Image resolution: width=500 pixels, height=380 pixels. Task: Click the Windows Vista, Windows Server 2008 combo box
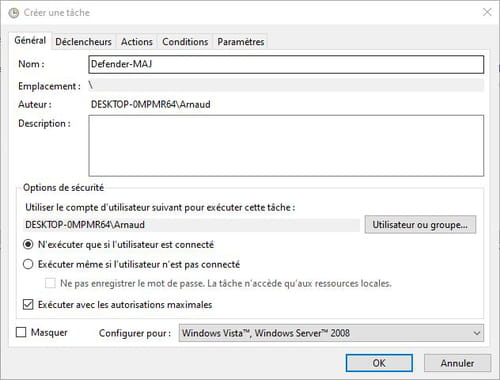click(x=331, y=333)
